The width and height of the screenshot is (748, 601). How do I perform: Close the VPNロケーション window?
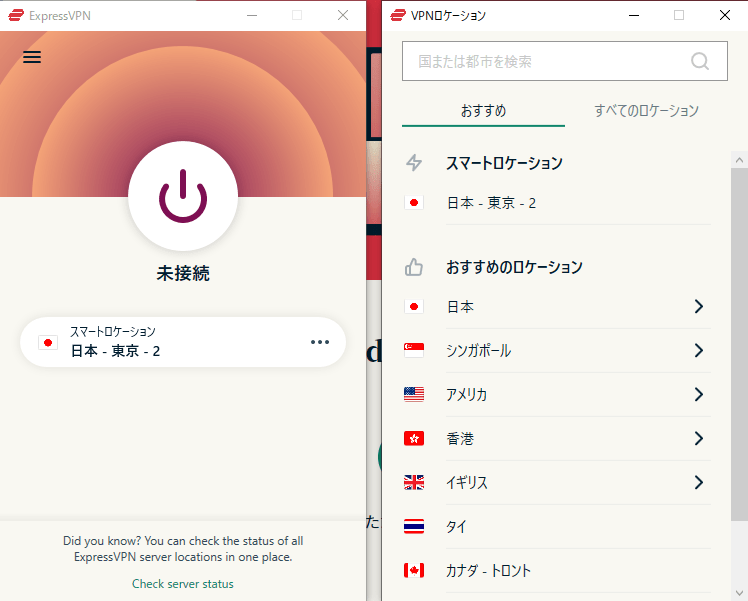[725, 15]
